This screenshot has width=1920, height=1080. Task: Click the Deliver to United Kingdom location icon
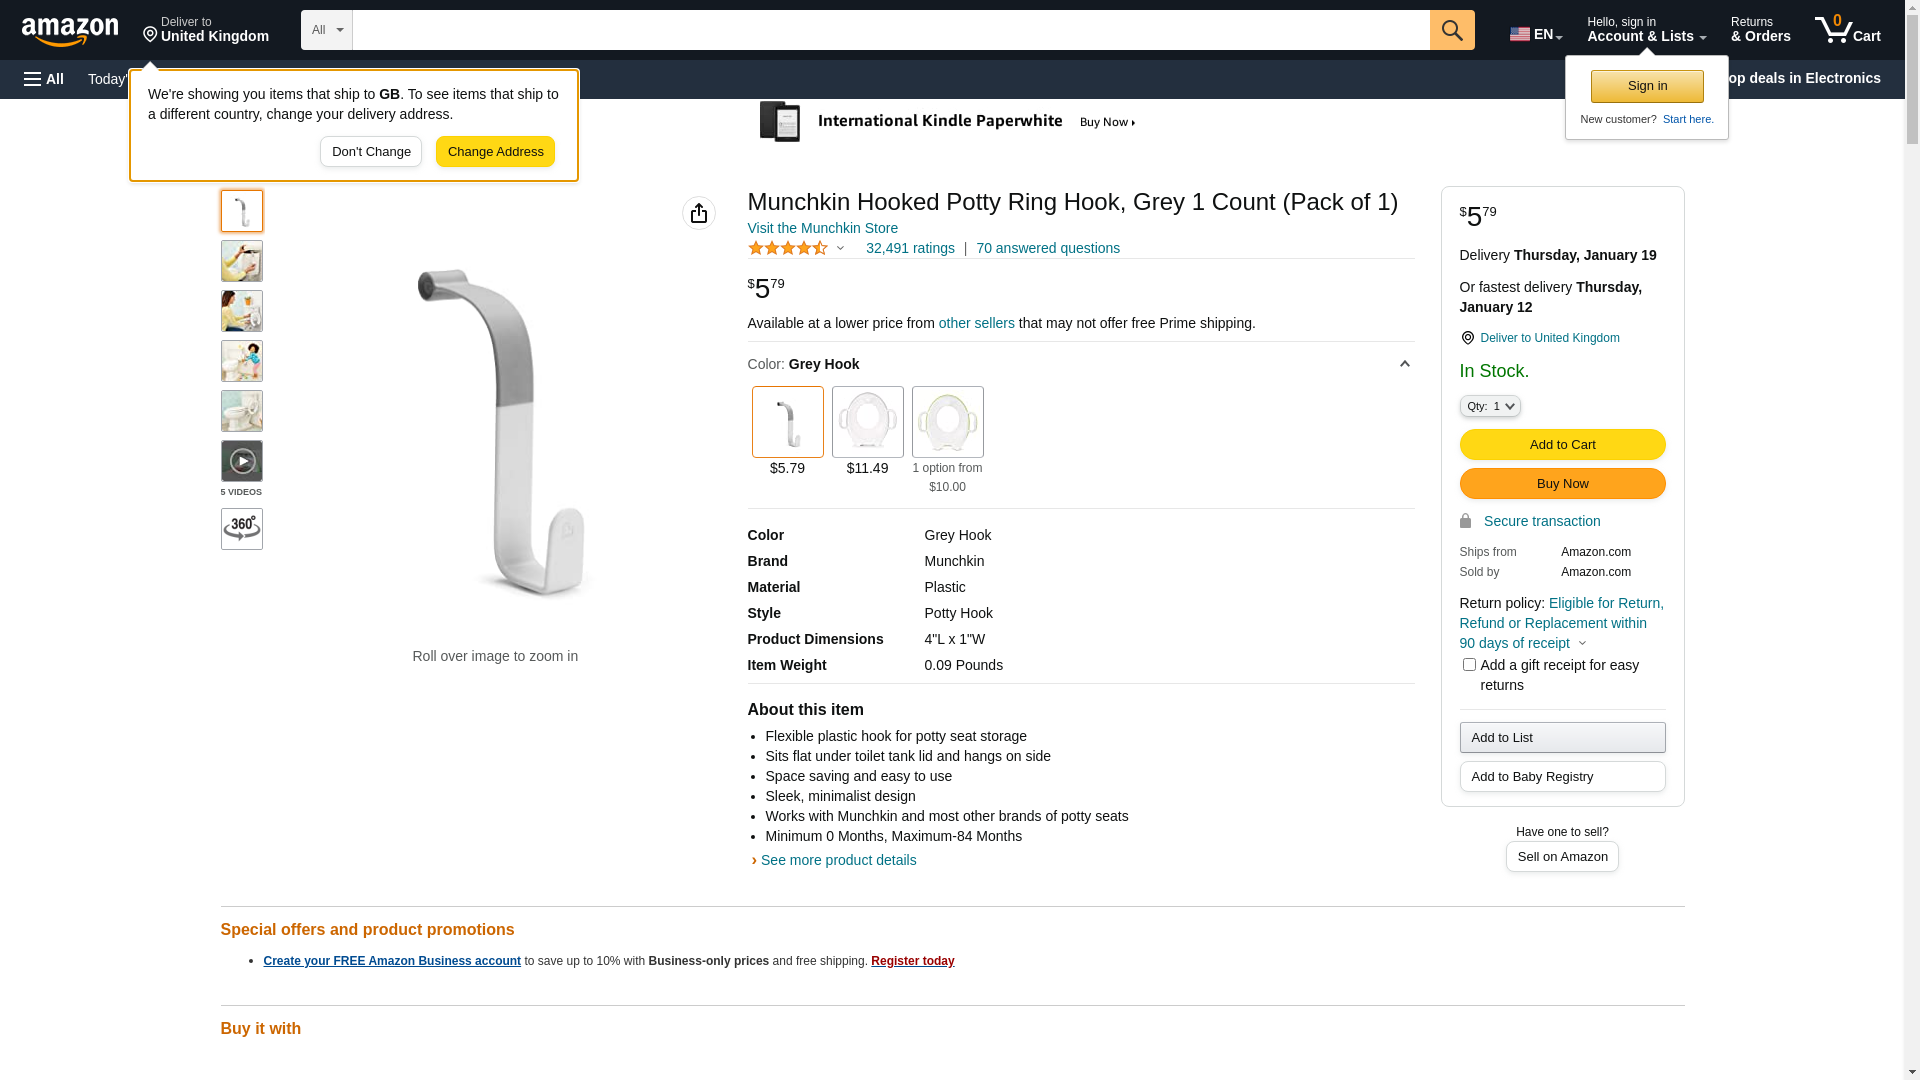[x=1467, y=339]
